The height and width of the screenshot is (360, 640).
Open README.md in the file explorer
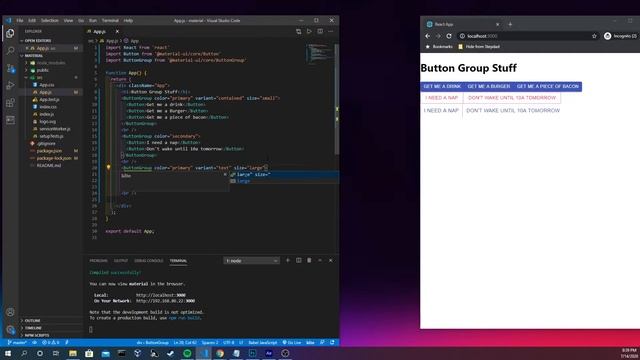pyautogui.click(x=49, y=166)
